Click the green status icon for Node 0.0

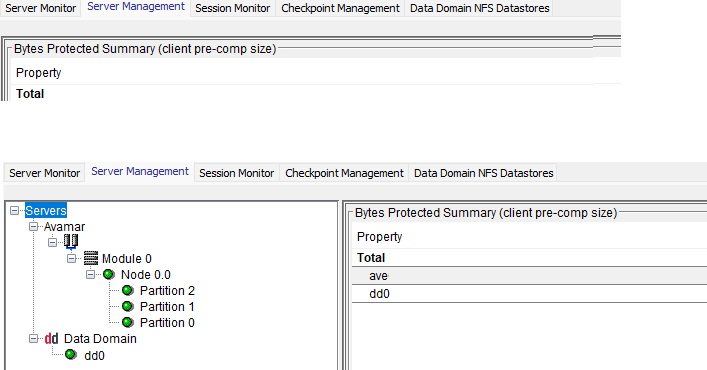point(109,274)
